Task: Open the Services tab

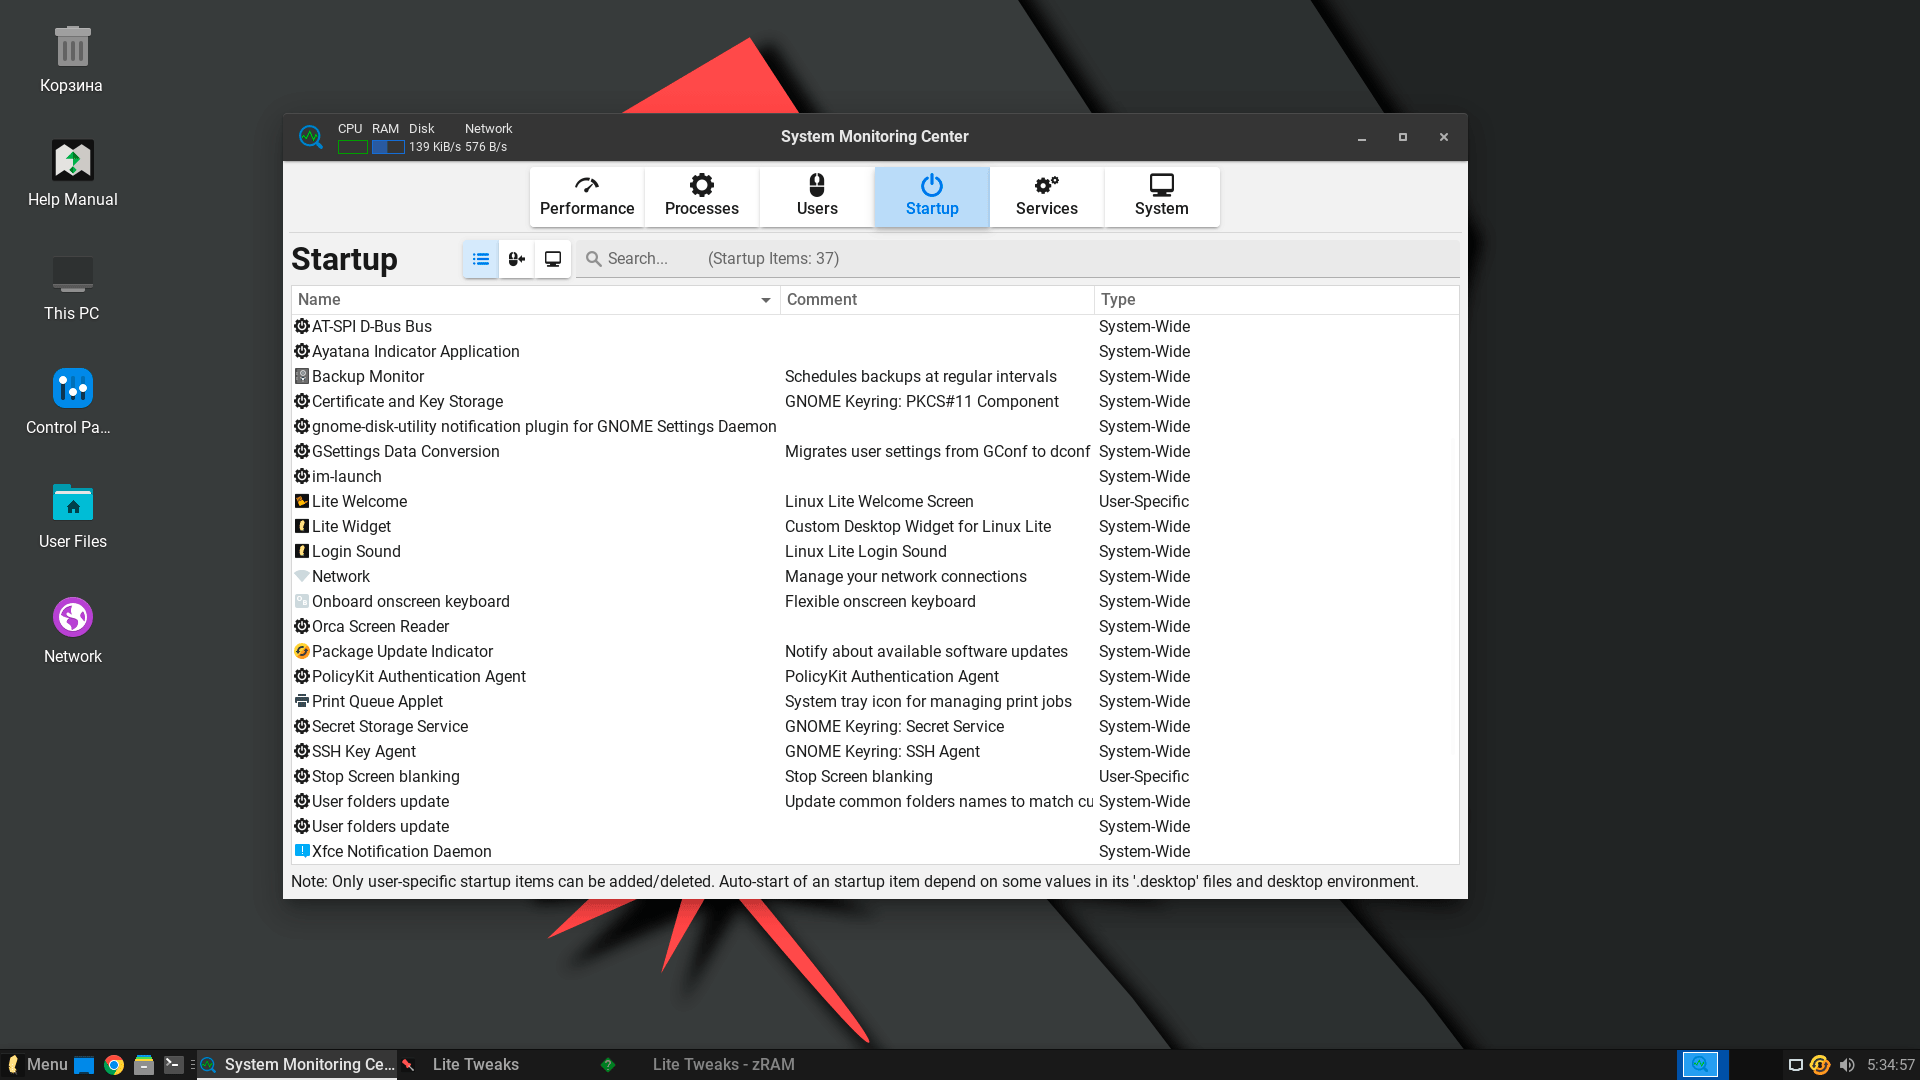Action: coord(1046,196)
